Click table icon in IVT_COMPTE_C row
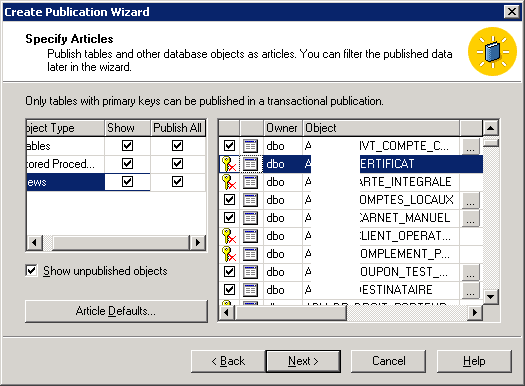 click(250, 146)
